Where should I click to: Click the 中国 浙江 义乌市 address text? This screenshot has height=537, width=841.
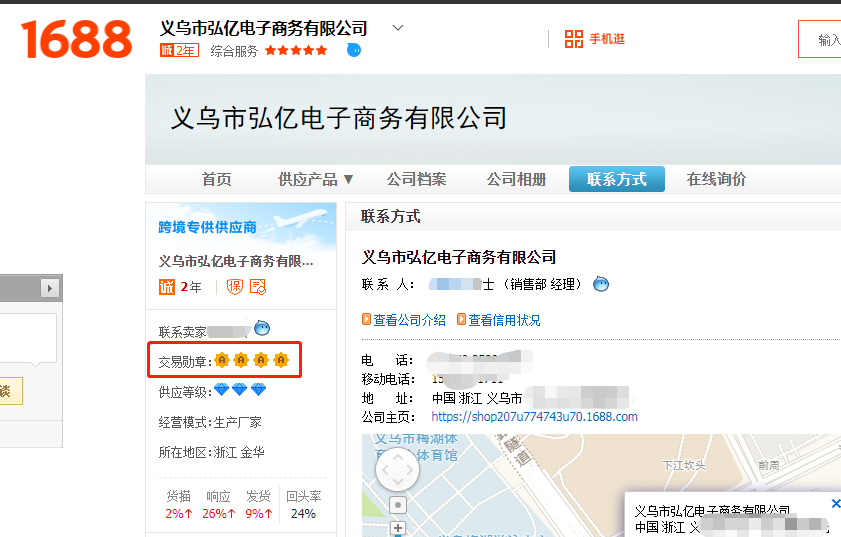[477, 398]
